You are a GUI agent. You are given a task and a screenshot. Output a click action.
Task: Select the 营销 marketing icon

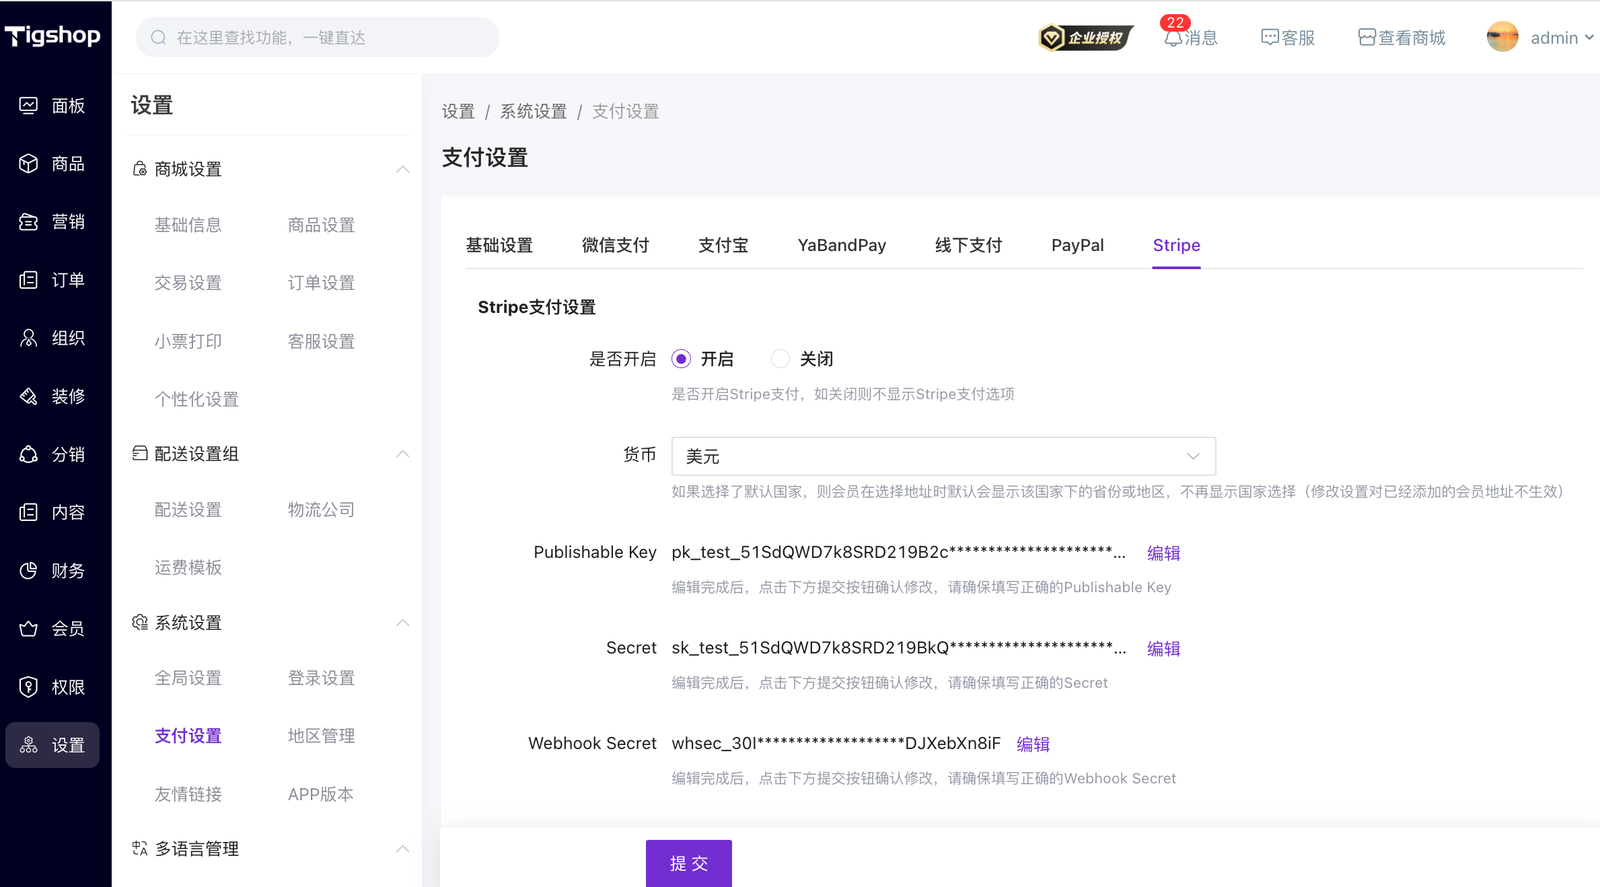tap(29, 222)
